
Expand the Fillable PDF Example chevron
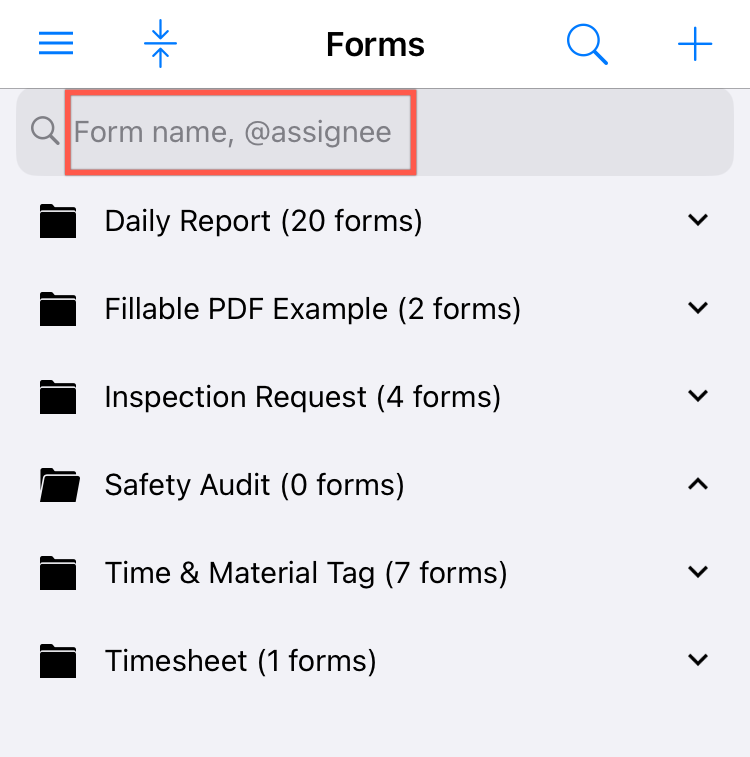coord(698,309)
